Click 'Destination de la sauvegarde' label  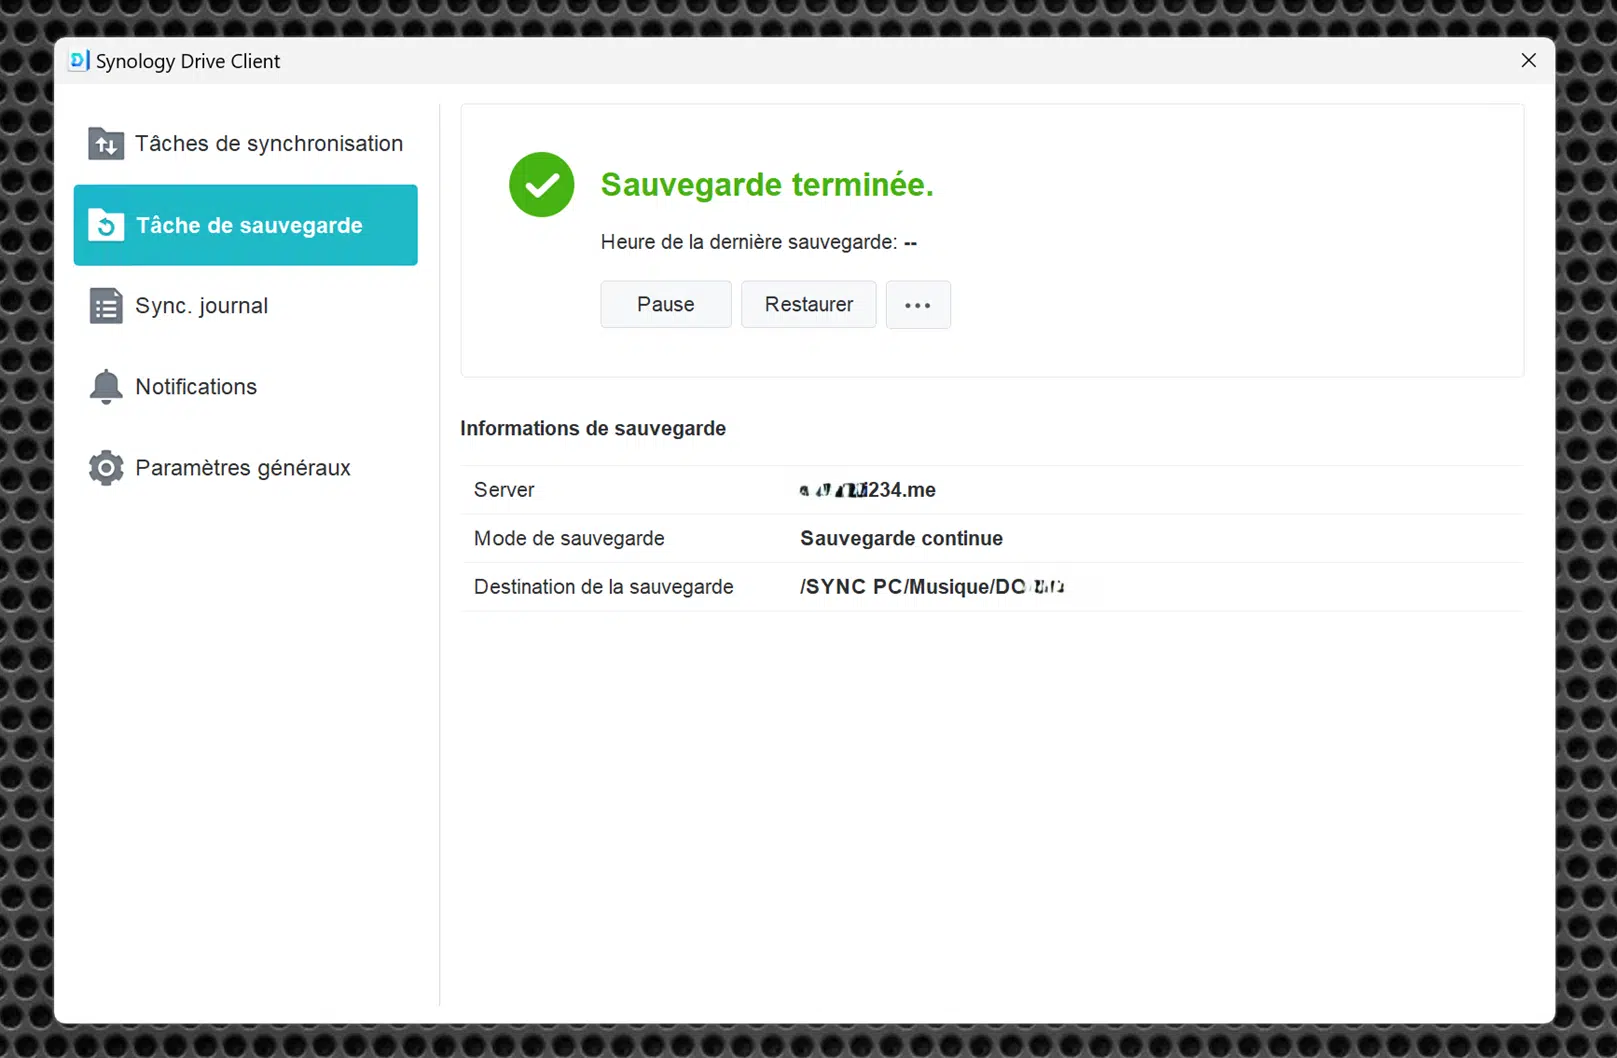pyautogui.click(x=604, y=587)
